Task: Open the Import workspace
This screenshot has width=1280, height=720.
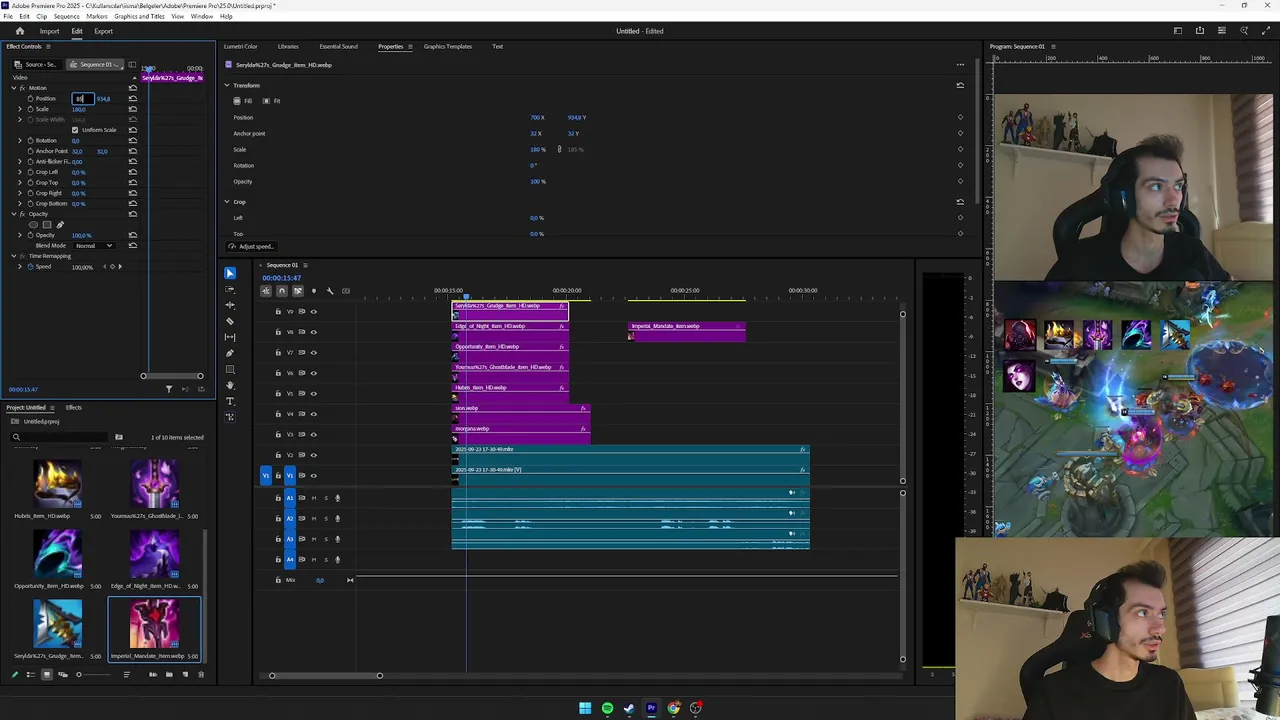Action: coord(49,31)
